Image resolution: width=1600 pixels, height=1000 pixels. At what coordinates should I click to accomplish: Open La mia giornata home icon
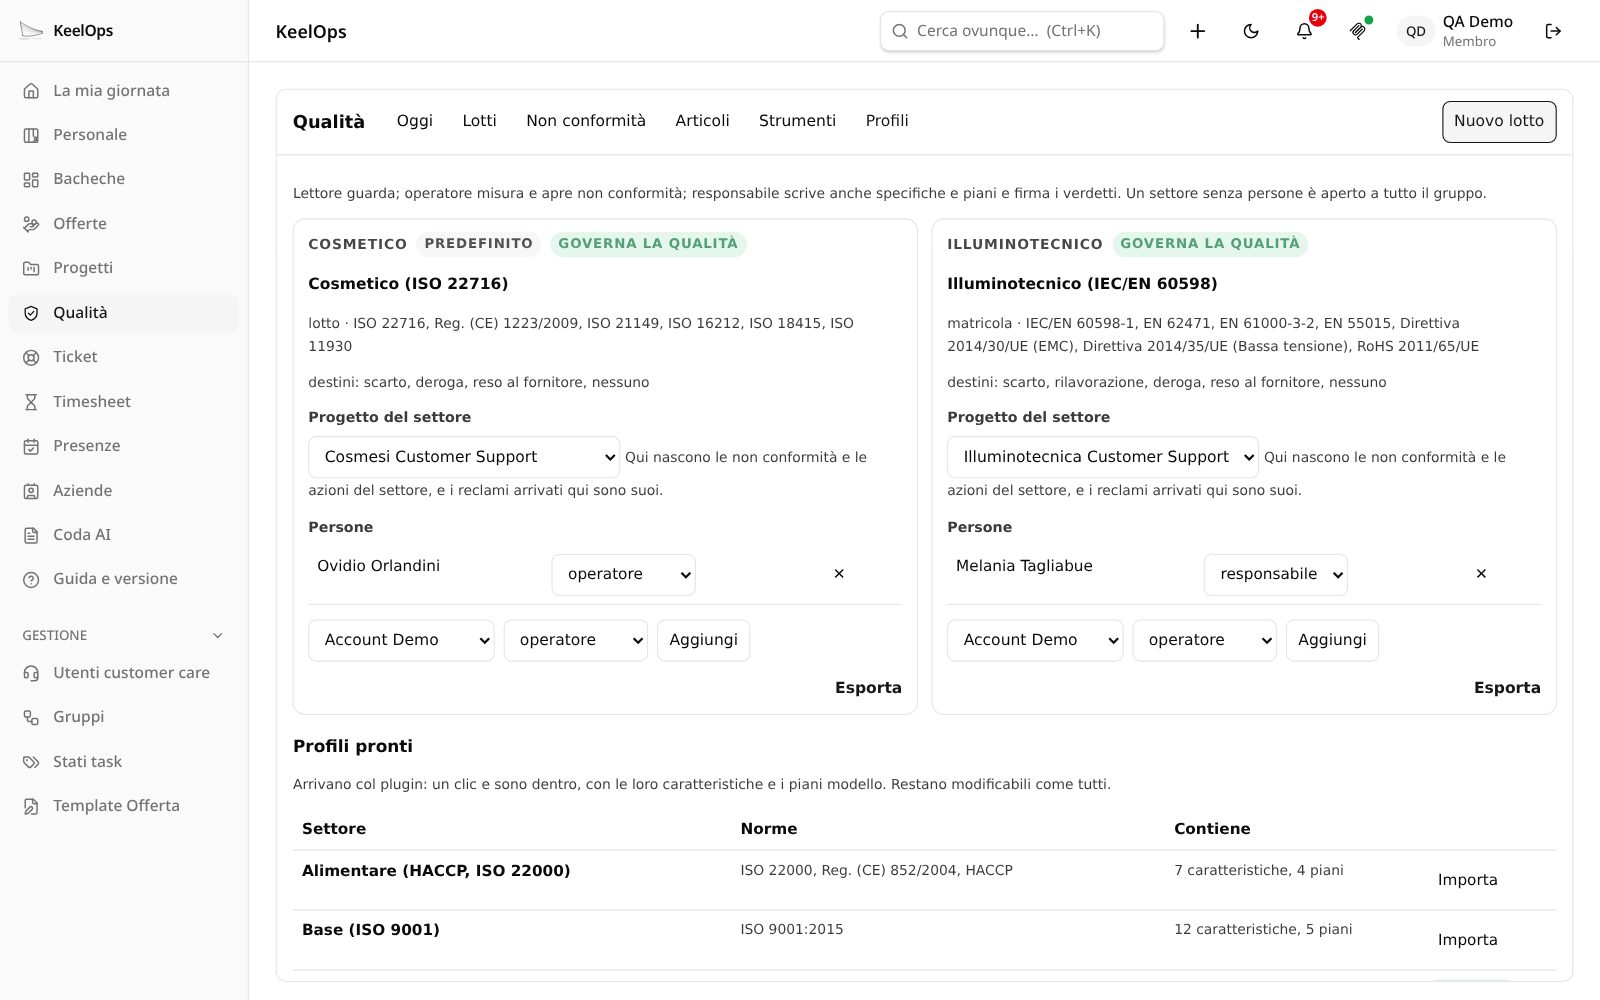click(x=31, y=91)
